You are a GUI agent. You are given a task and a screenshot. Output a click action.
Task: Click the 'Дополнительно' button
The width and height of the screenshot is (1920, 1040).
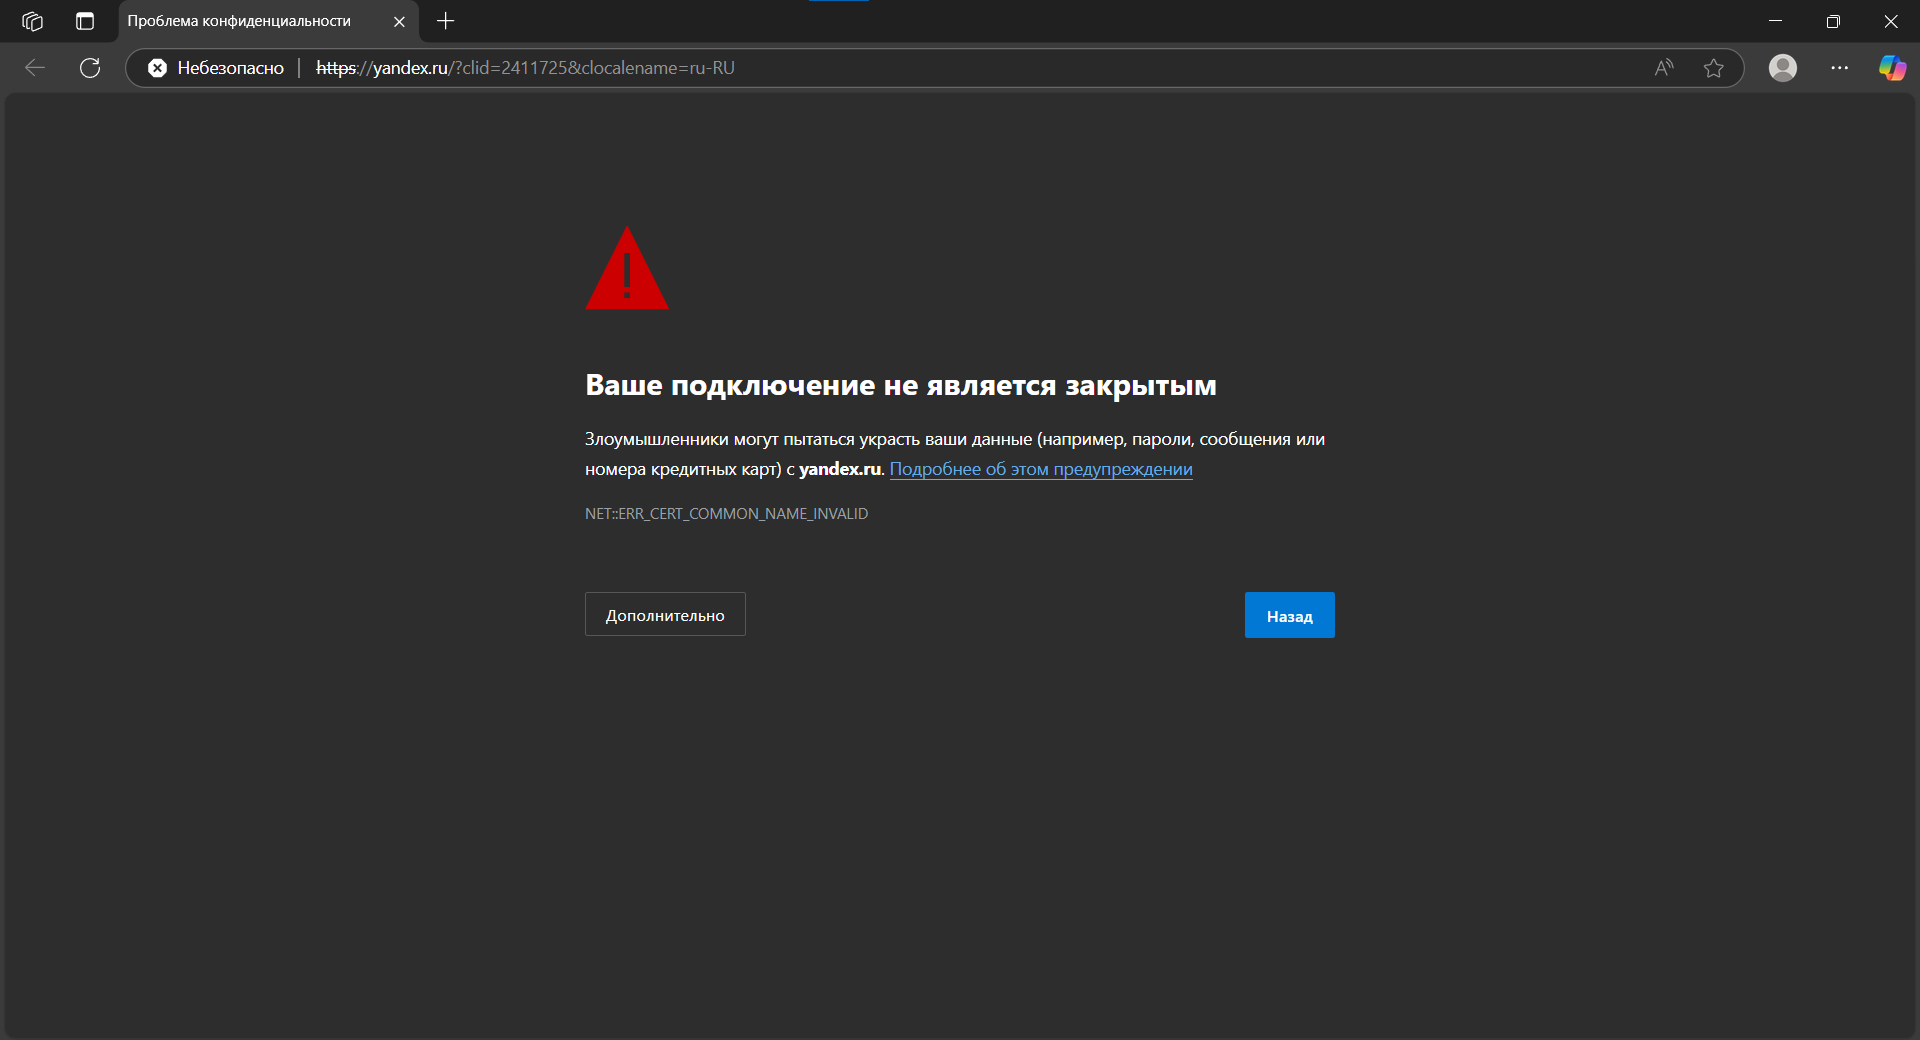pos(665,615)
